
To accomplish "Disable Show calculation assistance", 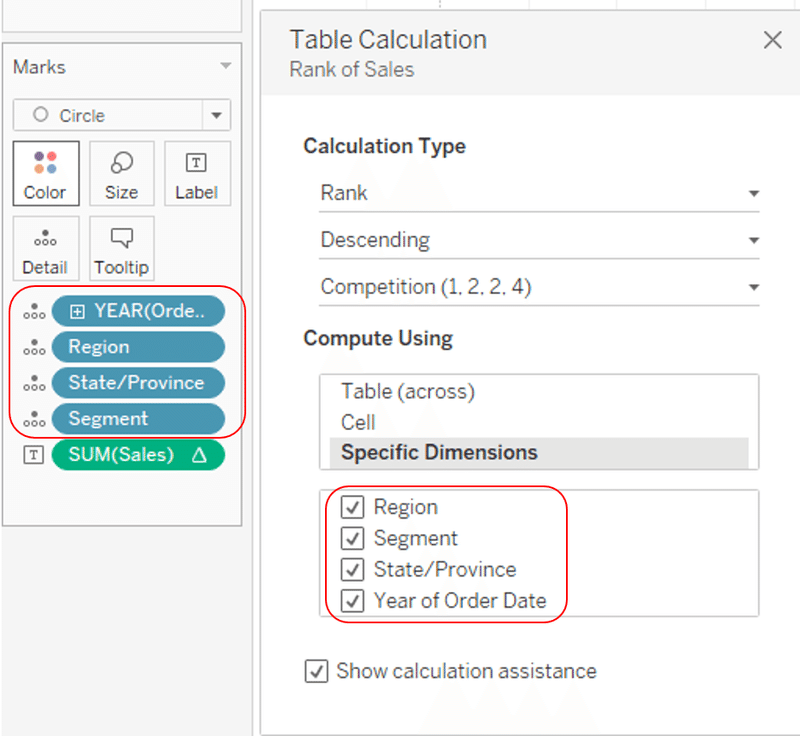I will (x=316, y=671).
